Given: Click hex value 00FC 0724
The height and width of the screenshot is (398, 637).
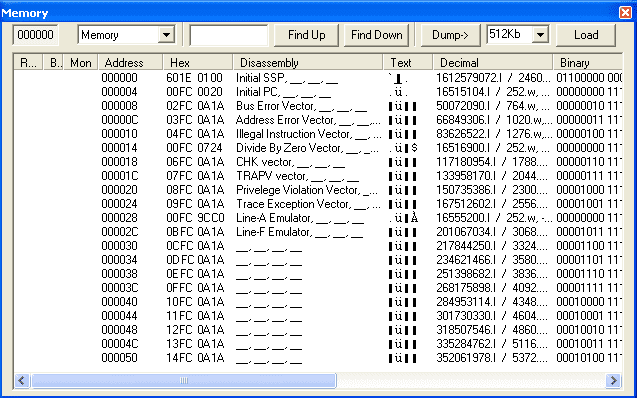Looking at the screenshot, I should 195,148.
